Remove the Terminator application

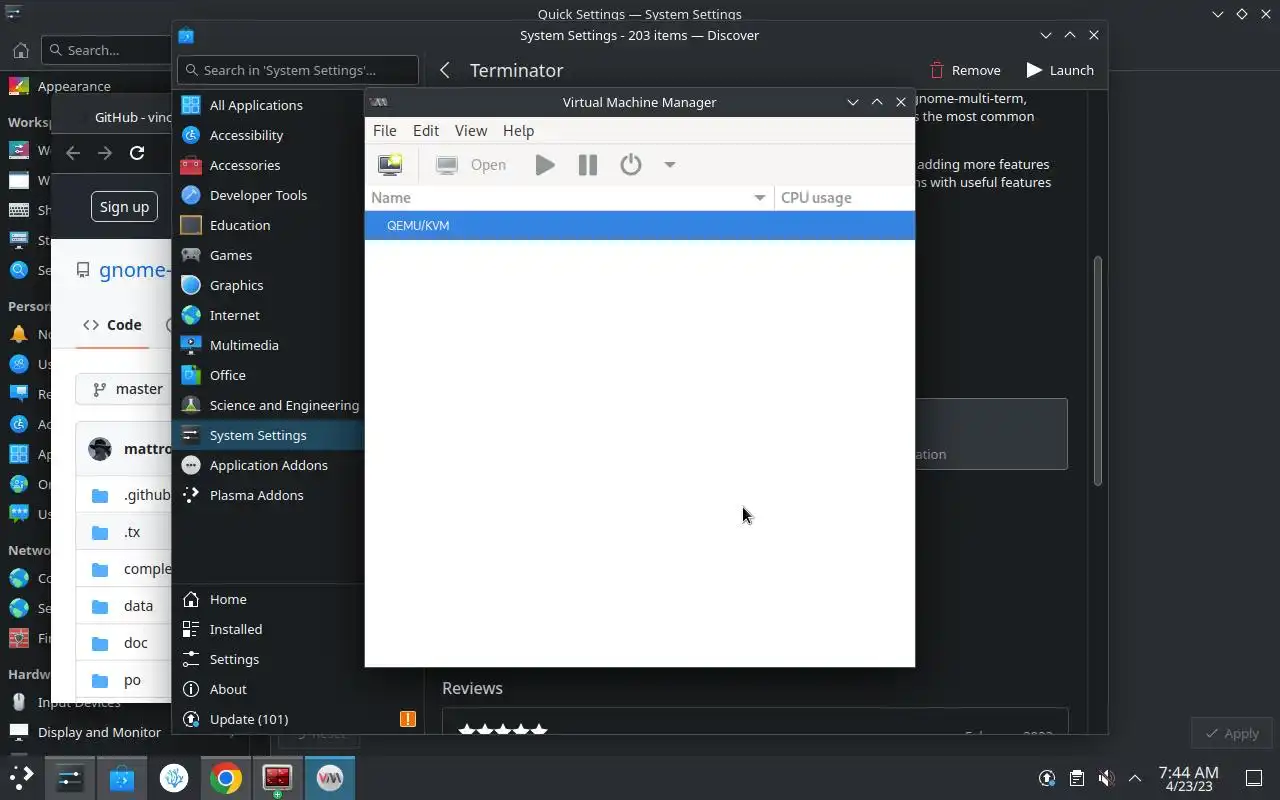965,70
